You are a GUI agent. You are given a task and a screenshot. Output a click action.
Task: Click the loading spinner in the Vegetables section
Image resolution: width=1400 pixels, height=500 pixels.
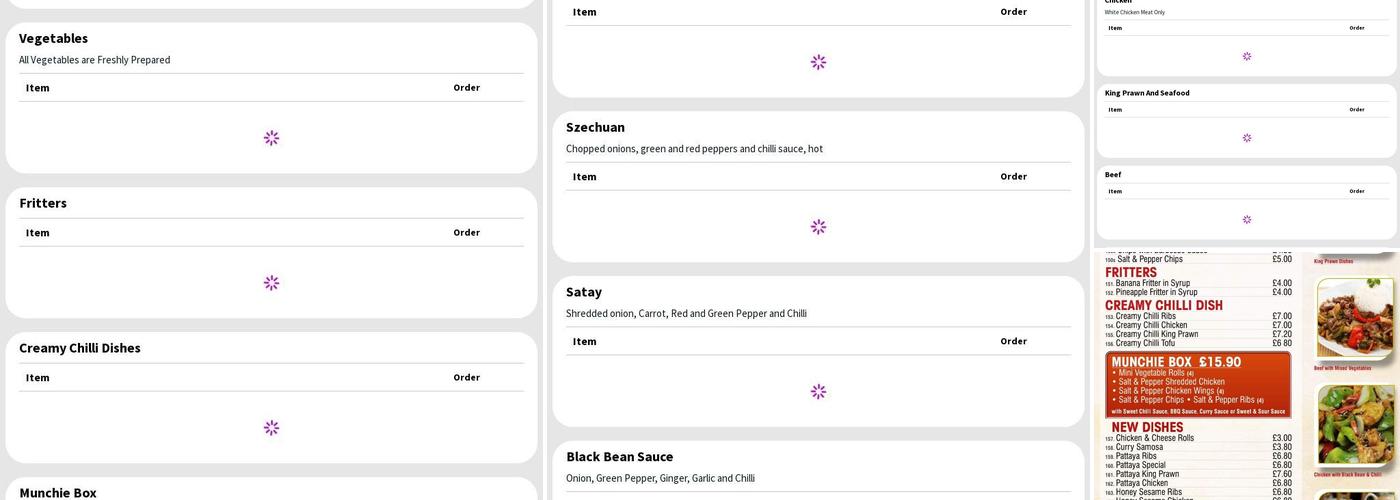click(x=271, y=138)
